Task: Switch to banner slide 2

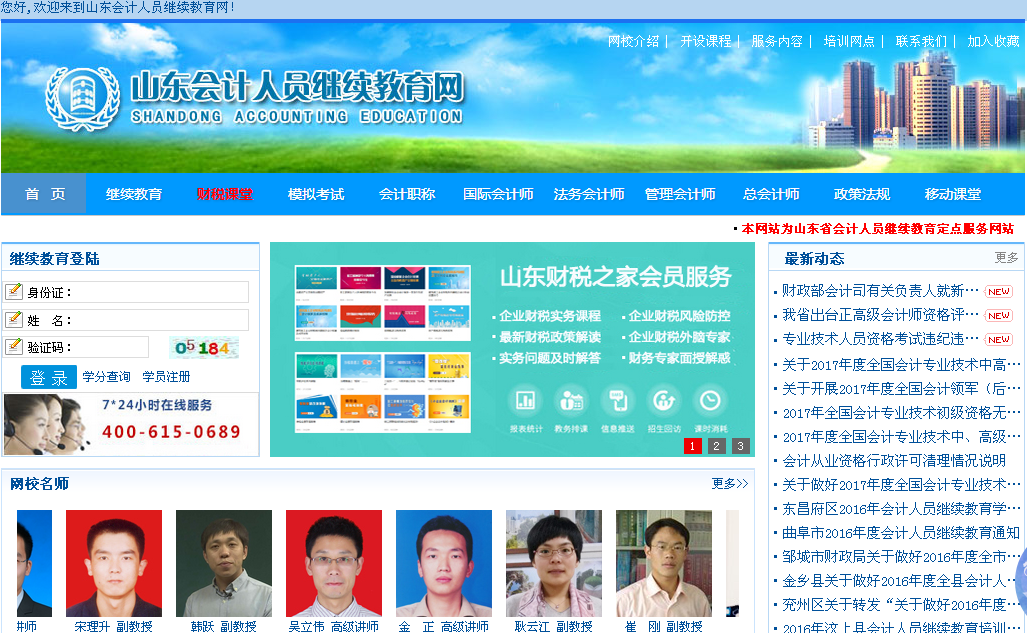Action: click(717, 446)
